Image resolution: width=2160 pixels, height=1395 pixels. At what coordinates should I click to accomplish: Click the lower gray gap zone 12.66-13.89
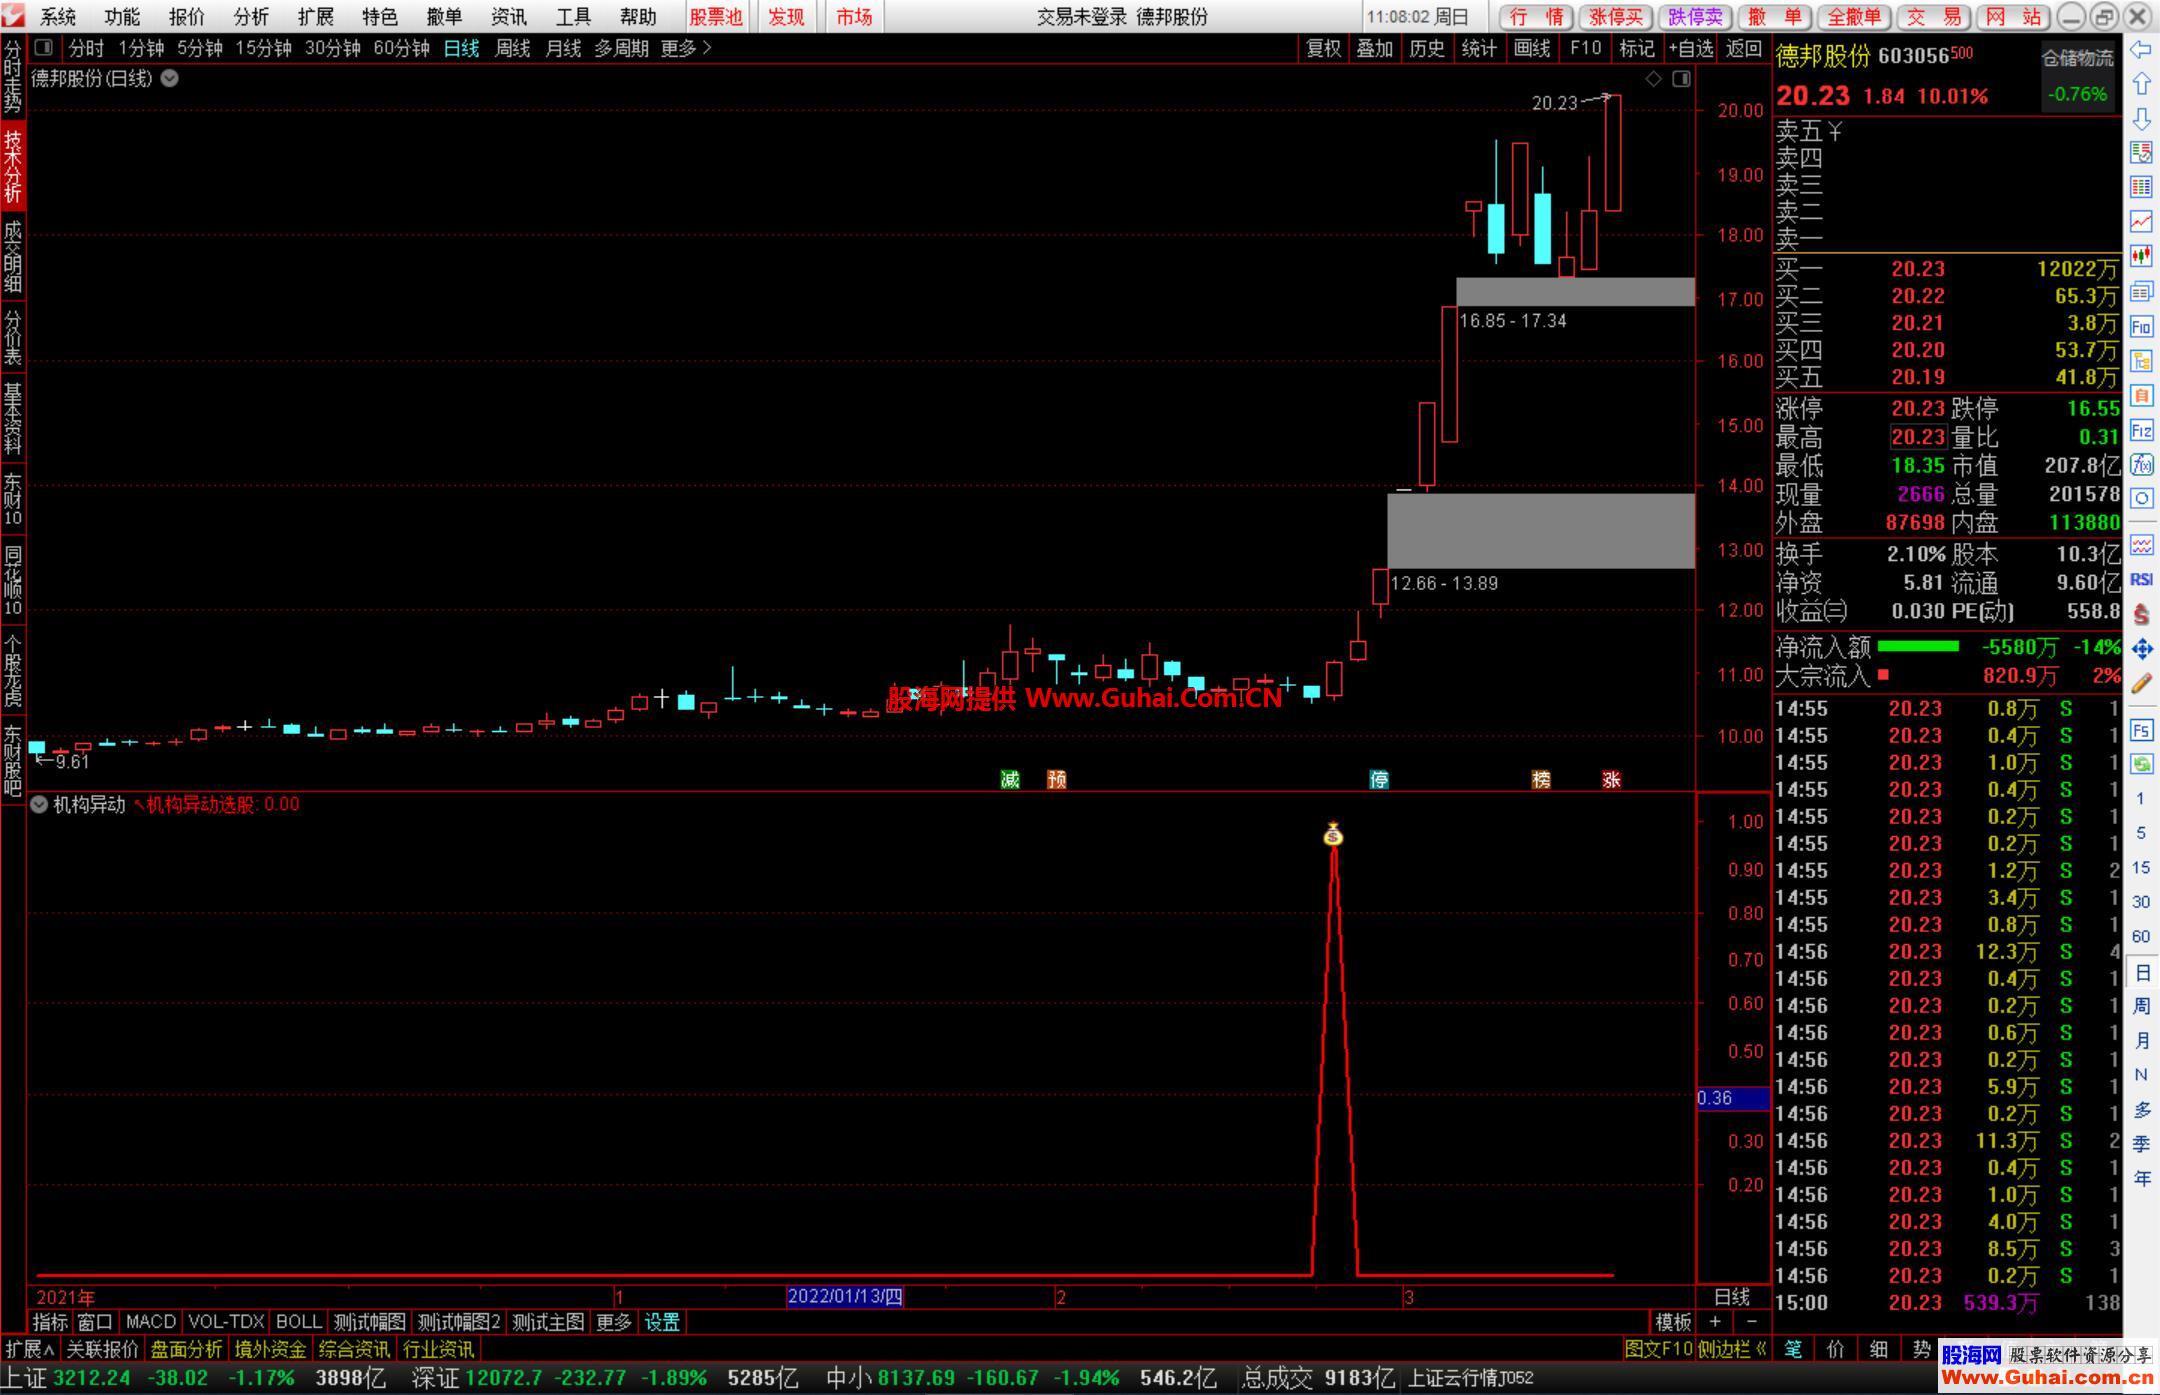1541,531
